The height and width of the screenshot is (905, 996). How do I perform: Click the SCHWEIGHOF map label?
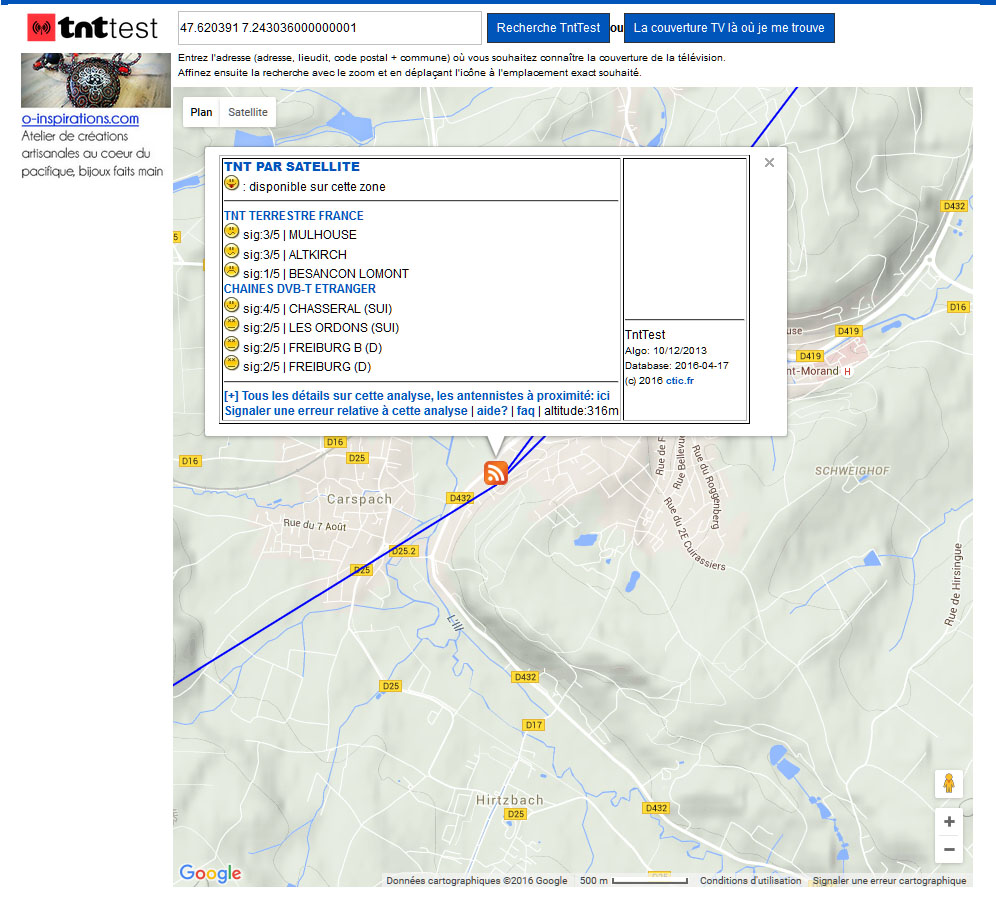pos(852,471)
